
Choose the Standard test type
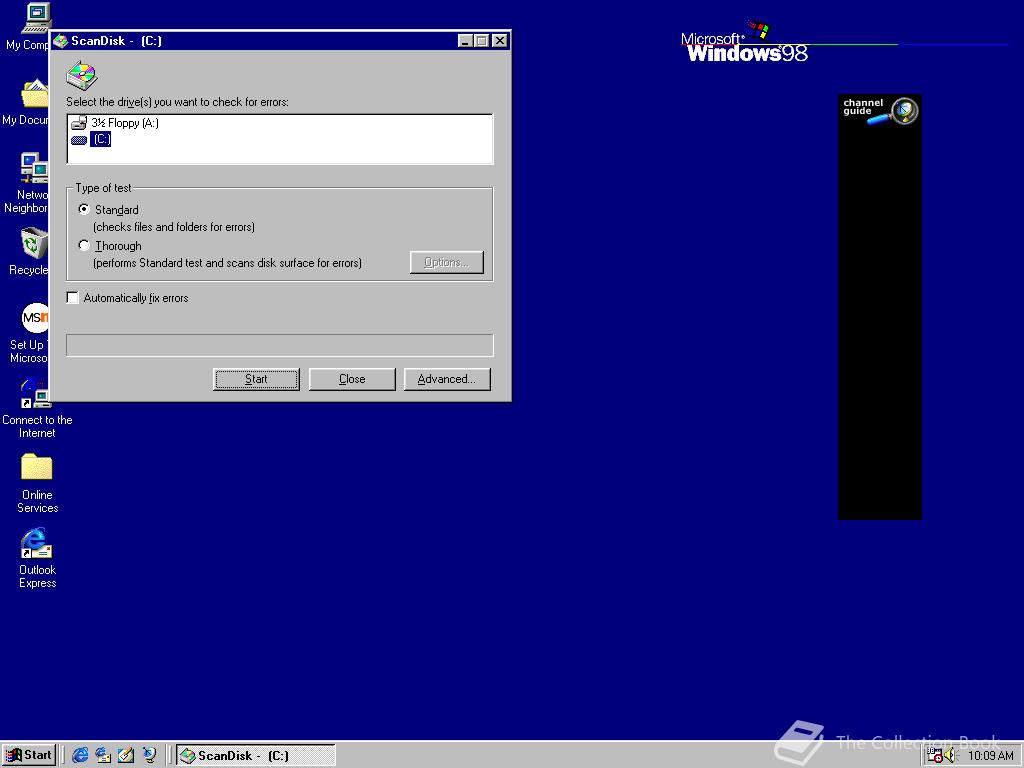[84, 209]
